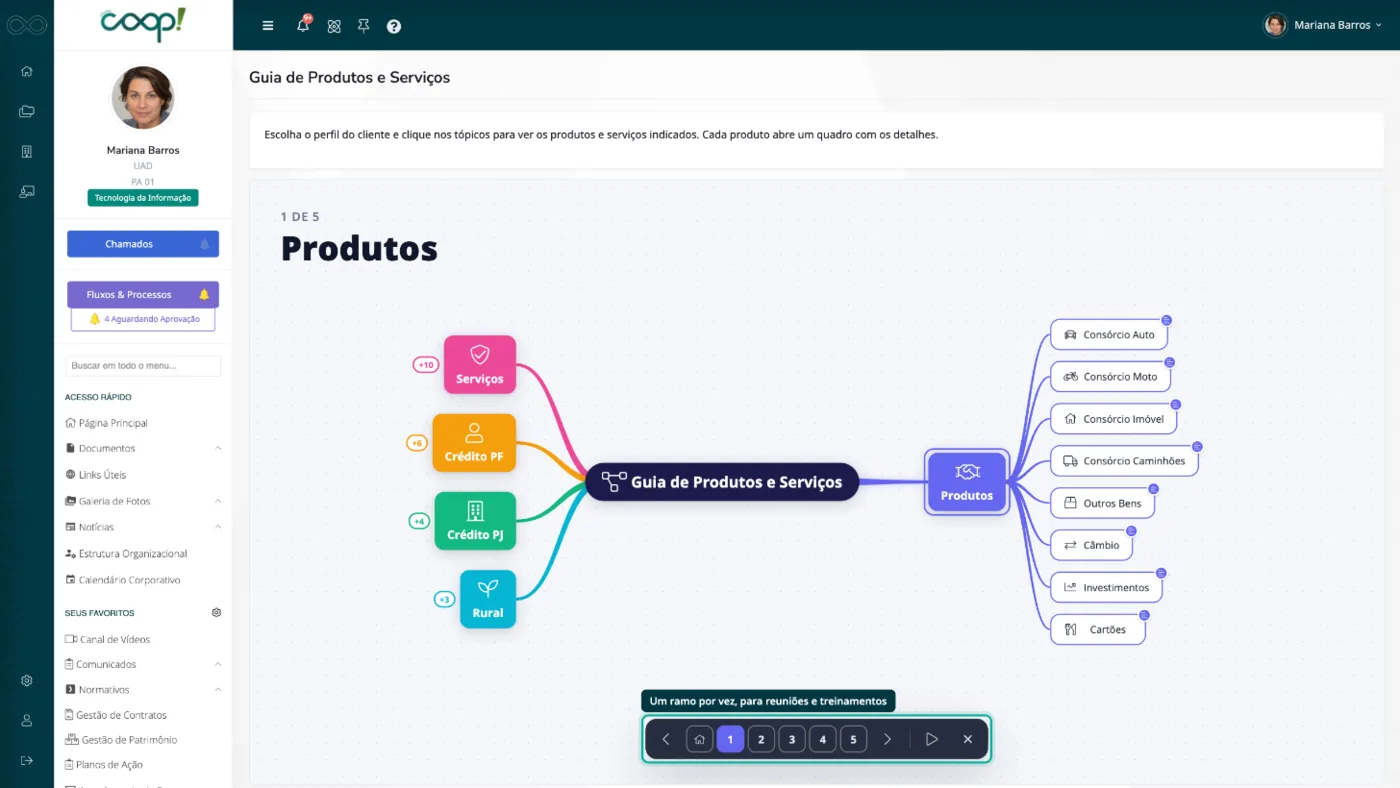Select the Rural mind map node
This screenshot has height=788, width=1400.
click(x=488, y=599)
